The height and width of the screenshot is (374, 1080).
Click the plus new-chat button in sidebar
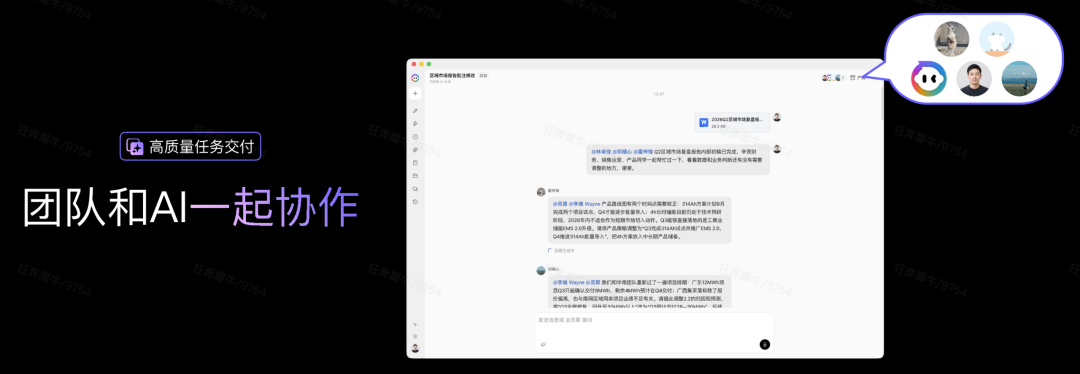click(x=415, y=93)
